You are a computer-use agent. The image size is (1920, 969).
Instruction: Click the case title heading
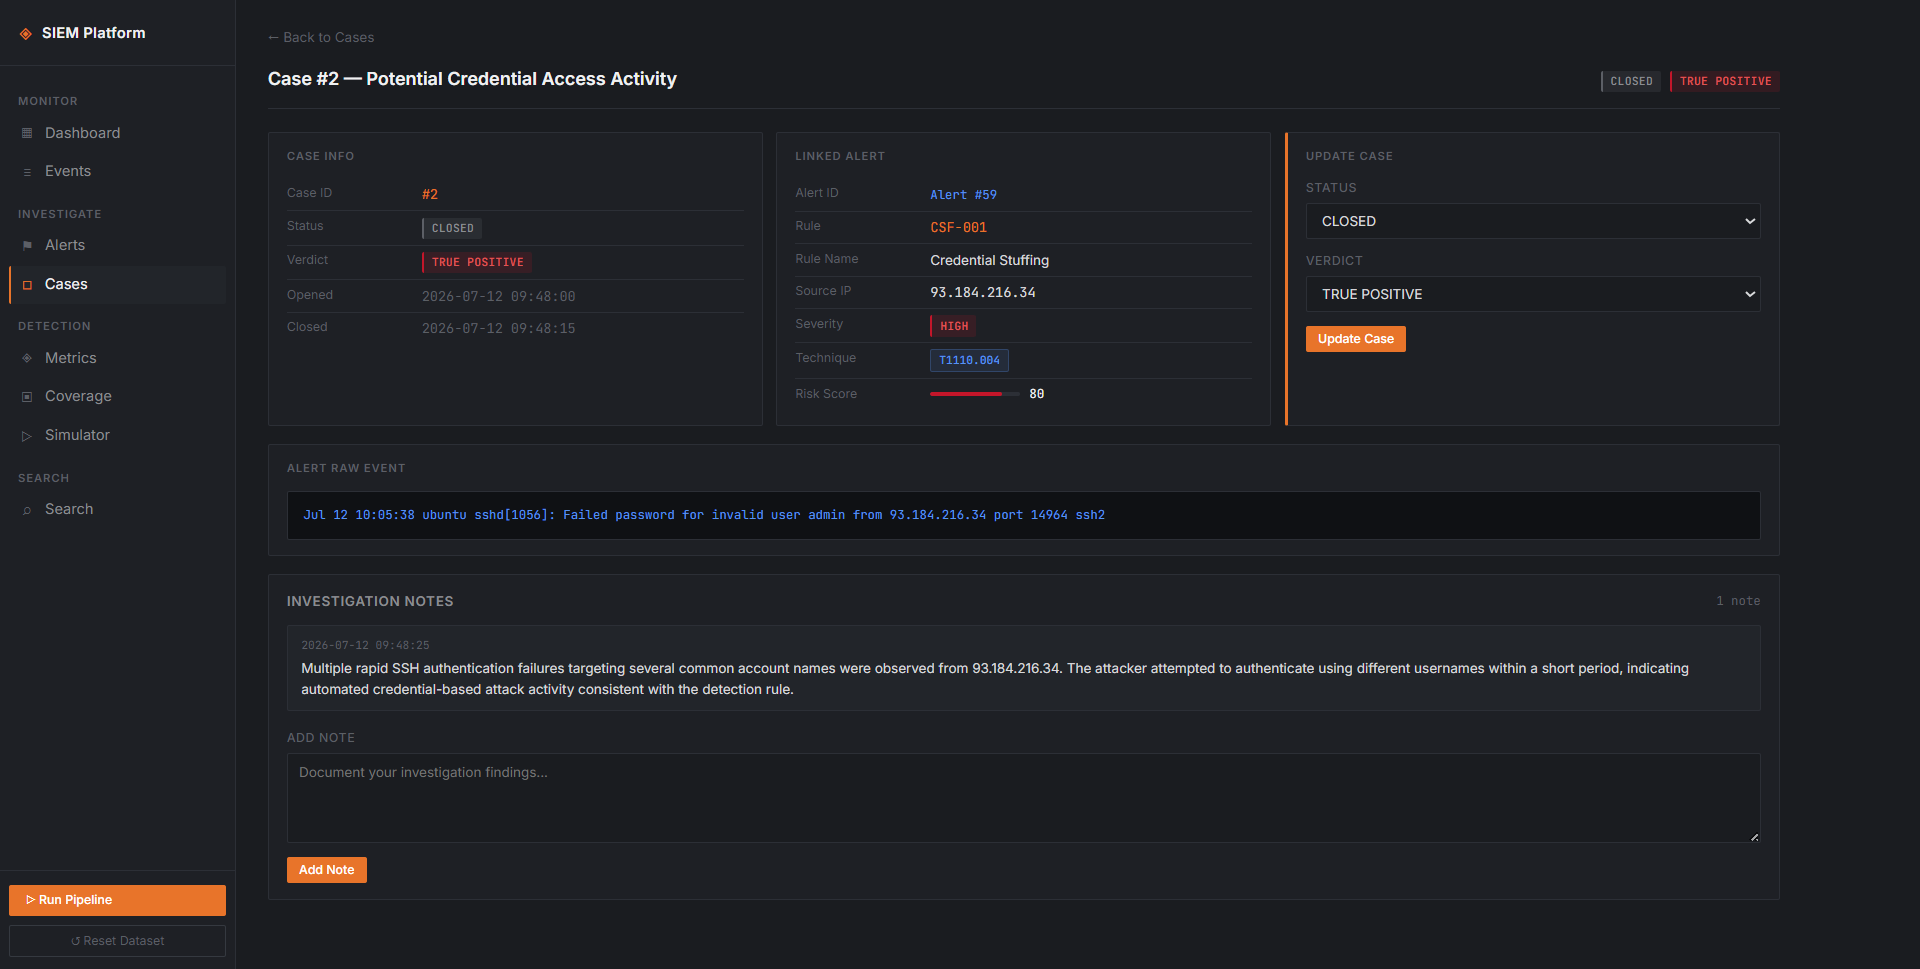click(x=472, y=79)
